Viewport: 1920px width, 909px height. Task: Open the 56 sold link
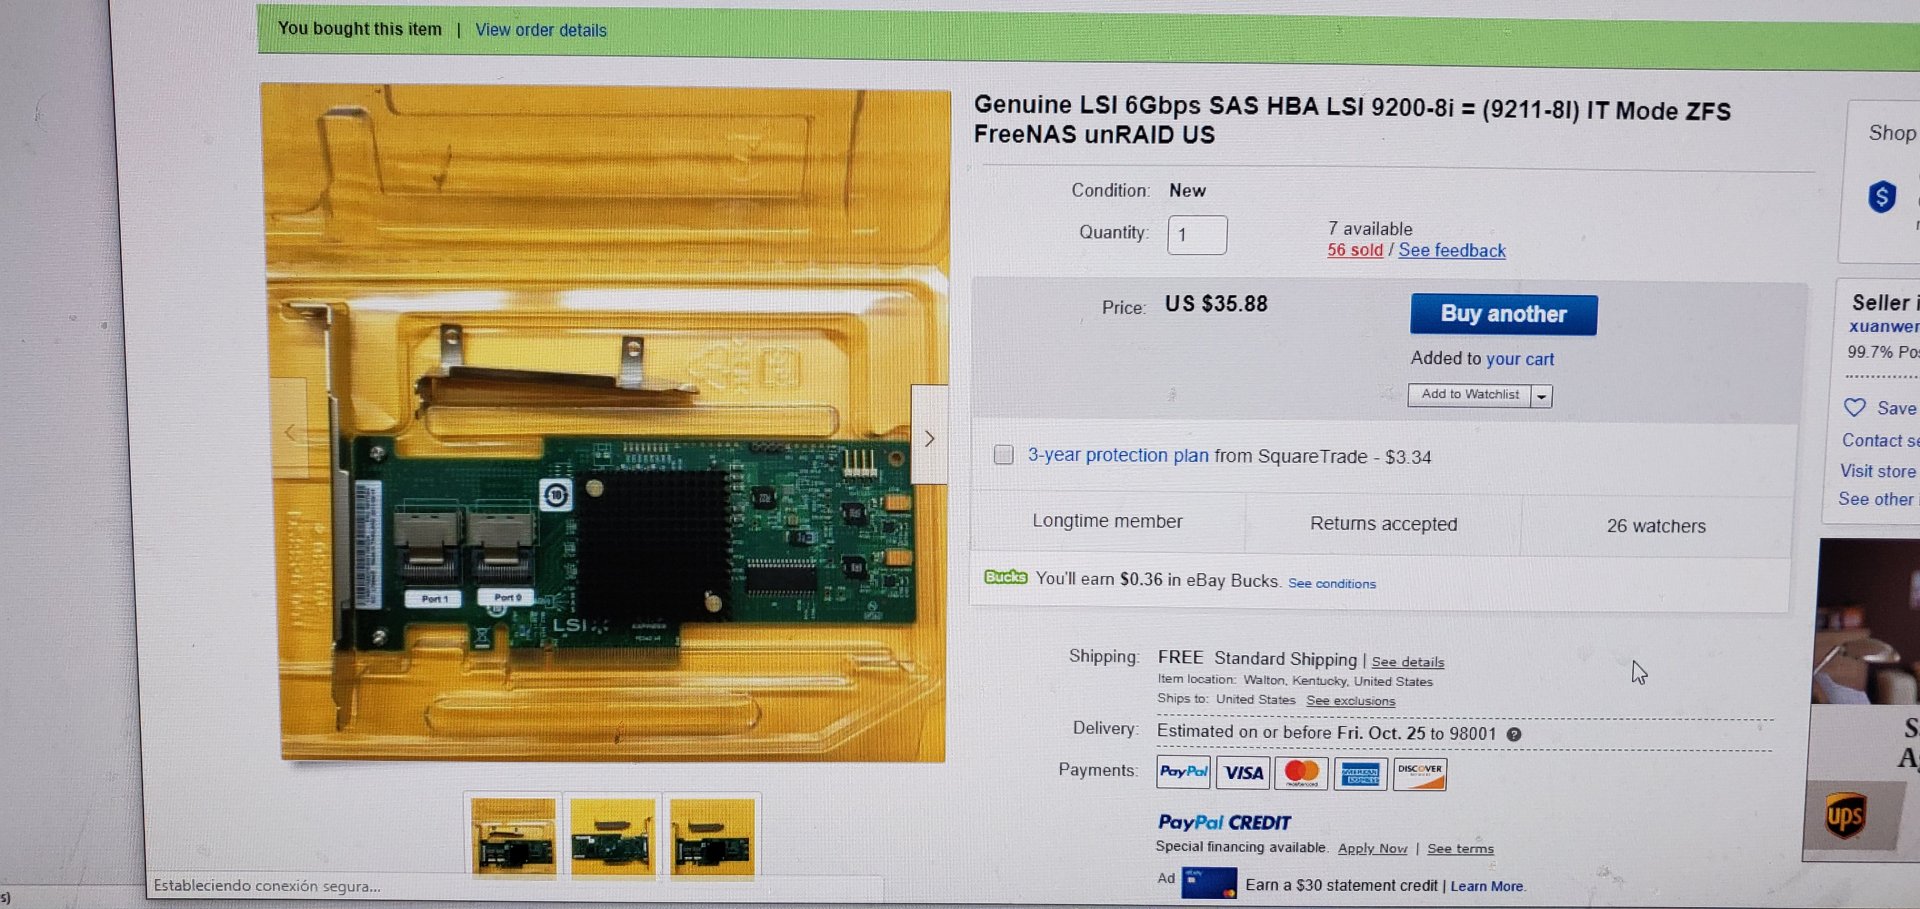pyautogui.click(x=1355, y=250)
